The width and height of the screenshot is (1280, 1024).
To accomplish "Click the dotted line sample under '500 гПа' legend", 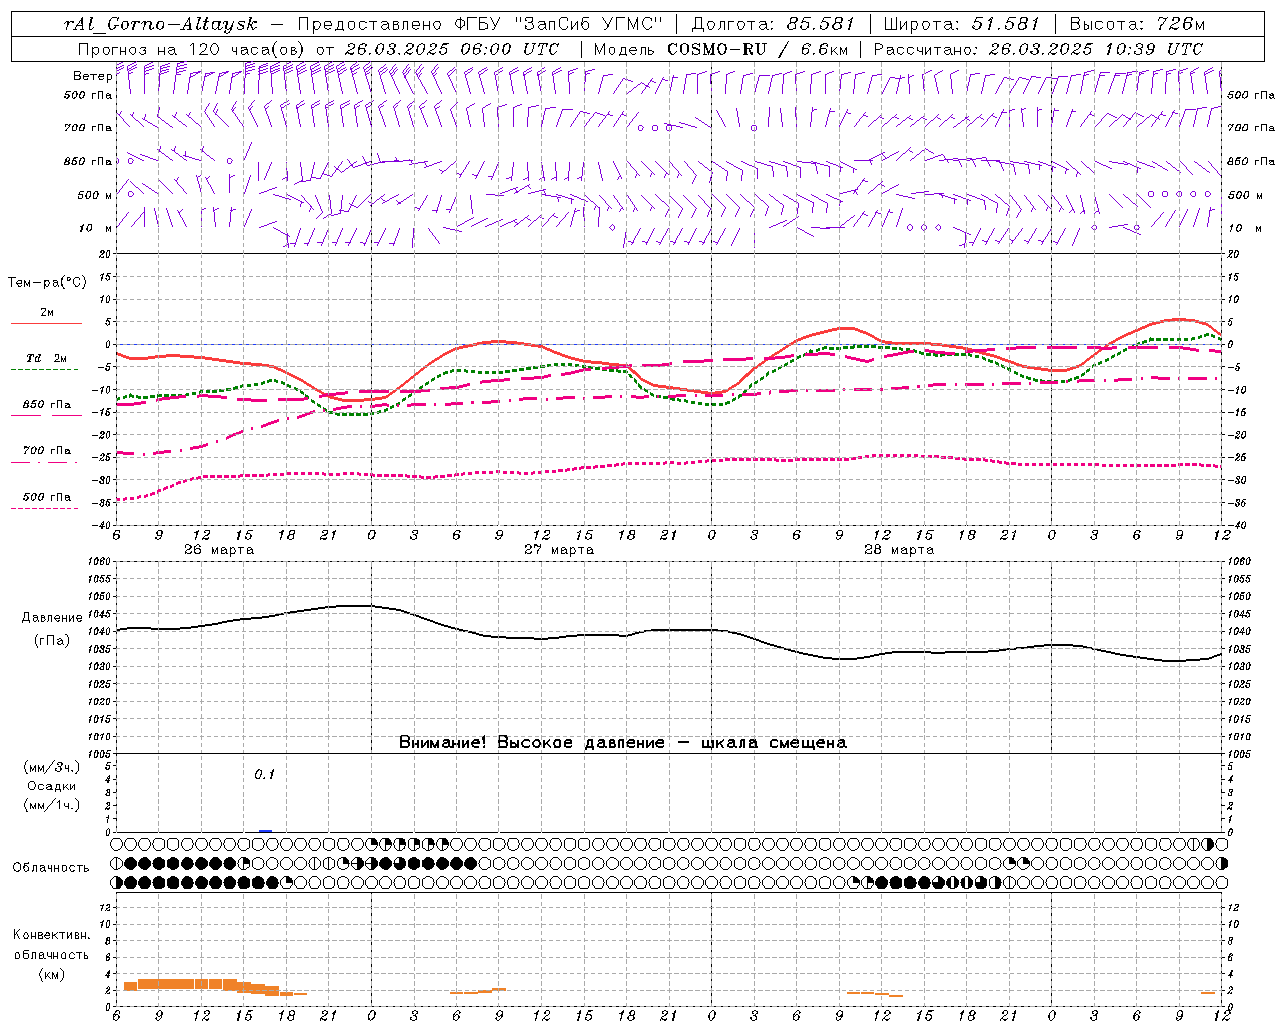I will tap(45, 509).
